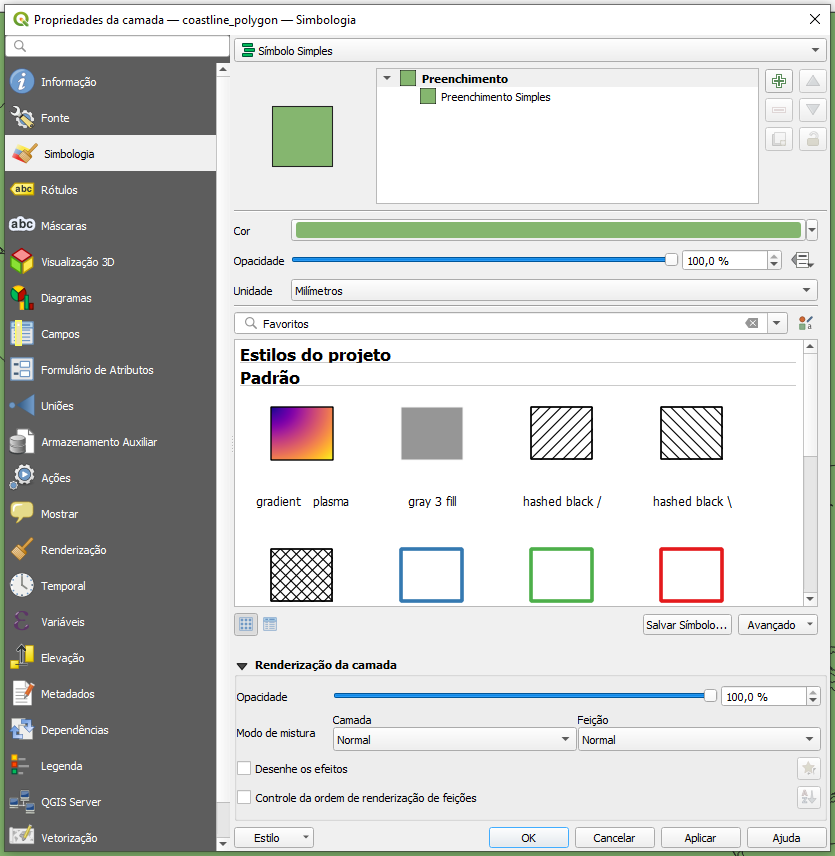The height and width of the screenshot is (856, 835).
Task: Open the style manager icon next to Favoritos
Action: click(806, 323)
